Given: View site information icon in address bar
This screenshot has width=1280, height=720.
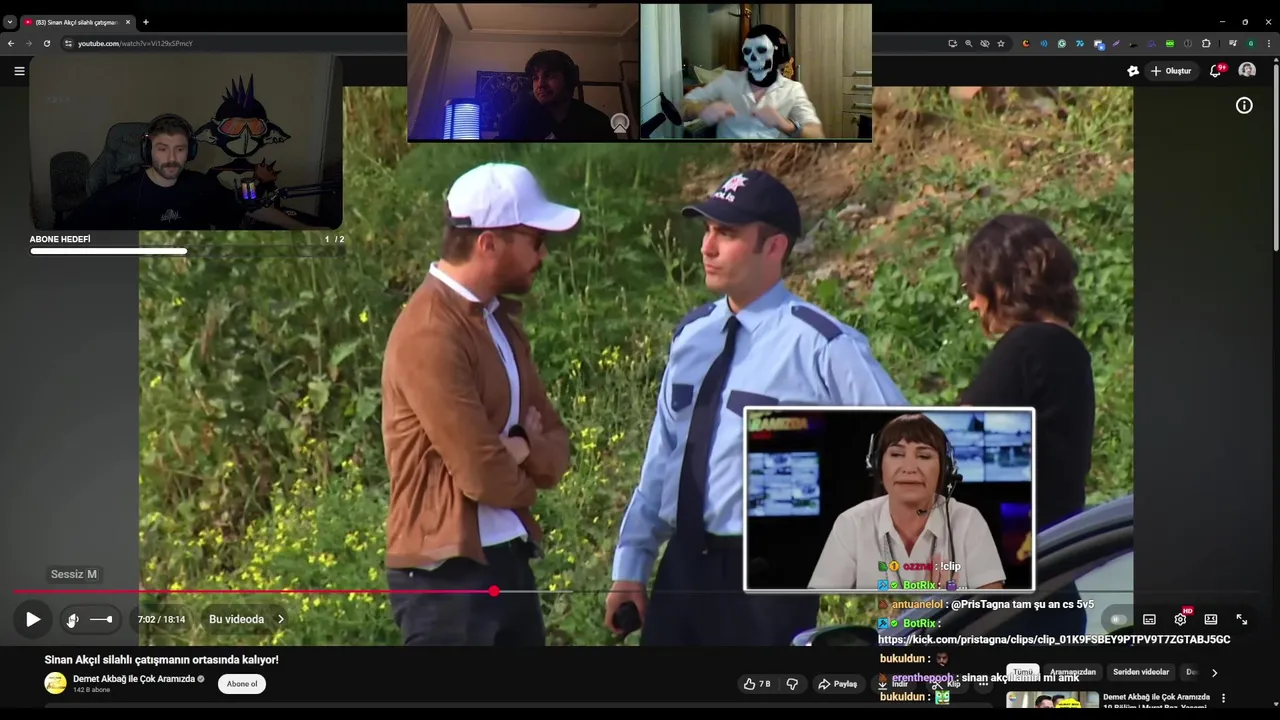Looking at the screenshot, I should point(68,43).
